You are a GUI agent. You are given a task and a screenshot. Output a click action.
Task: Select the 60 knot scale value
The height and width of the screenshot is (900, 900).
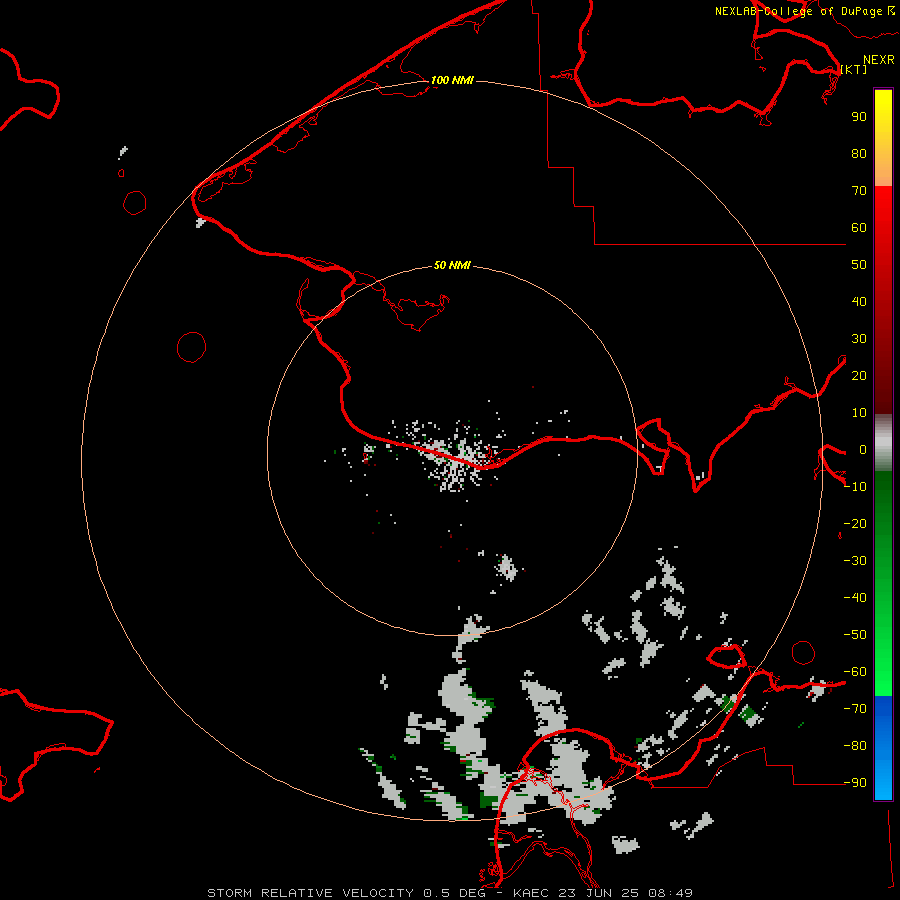[x=859, y=227]
